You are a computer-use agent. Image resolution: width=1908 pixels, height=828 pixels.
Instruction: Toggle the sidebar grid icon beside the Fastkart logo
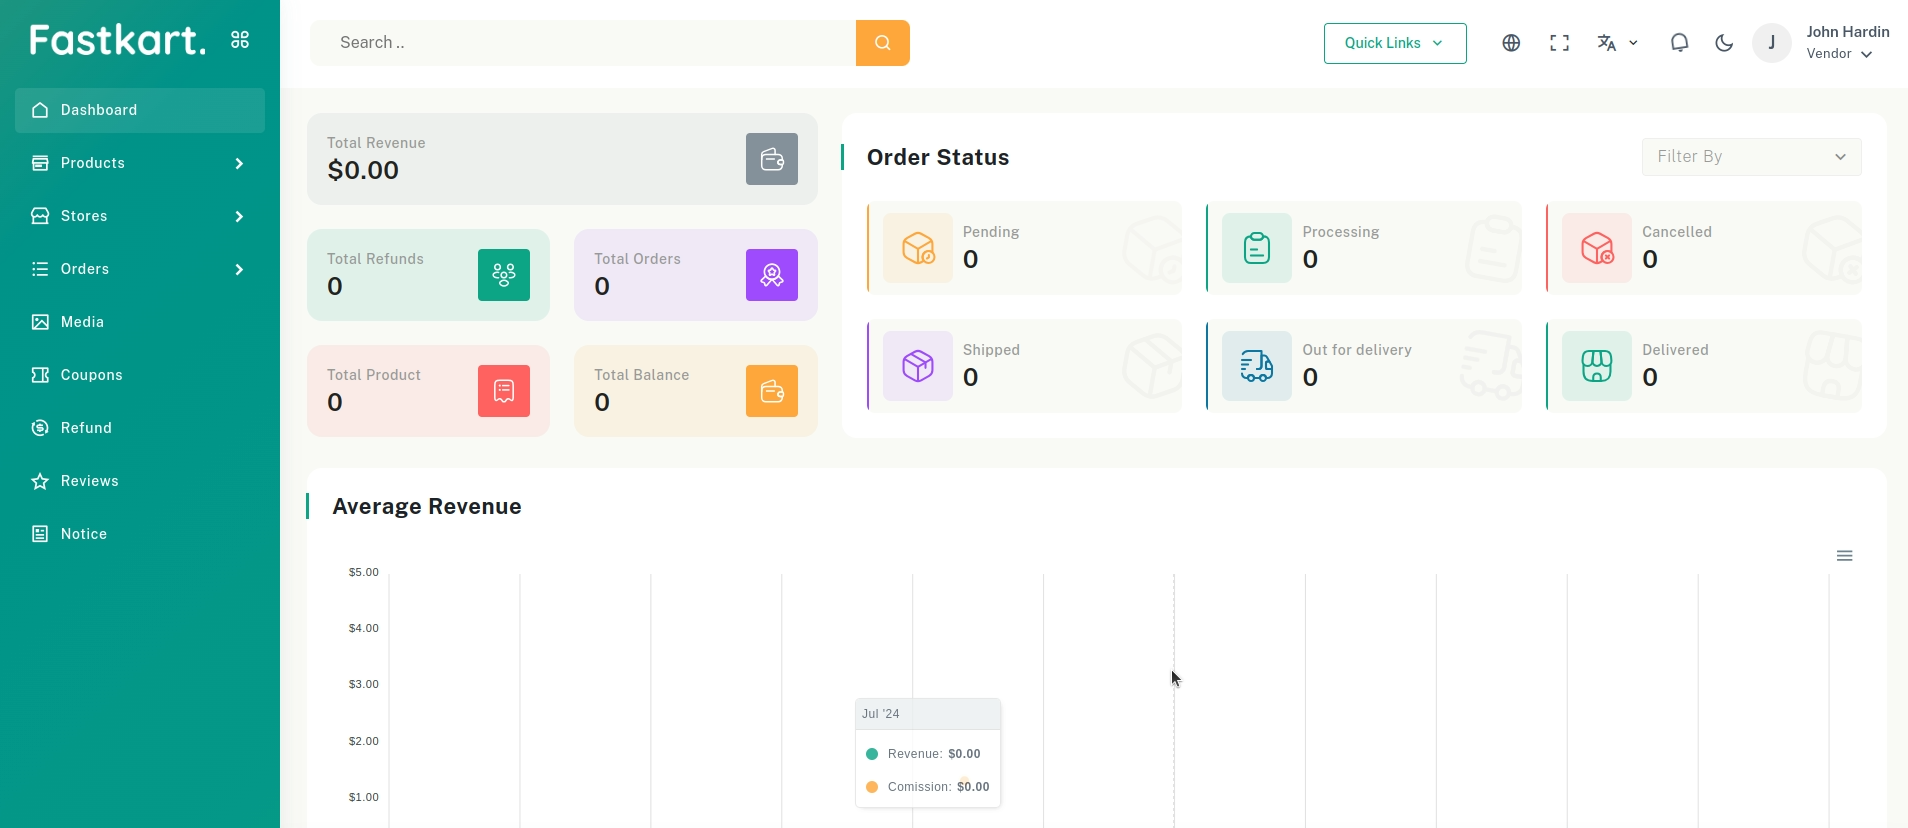tap(240, 40)
